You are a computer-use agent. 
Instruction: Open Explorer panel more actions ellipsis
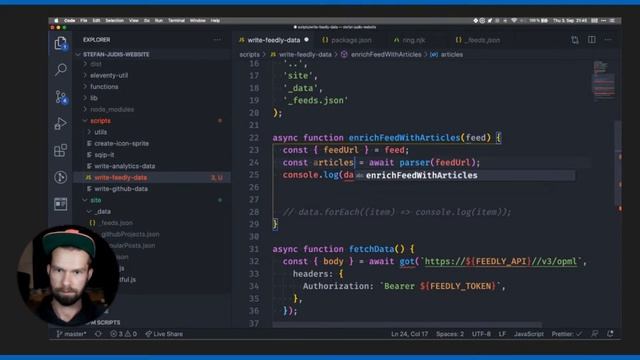[217, 40]
